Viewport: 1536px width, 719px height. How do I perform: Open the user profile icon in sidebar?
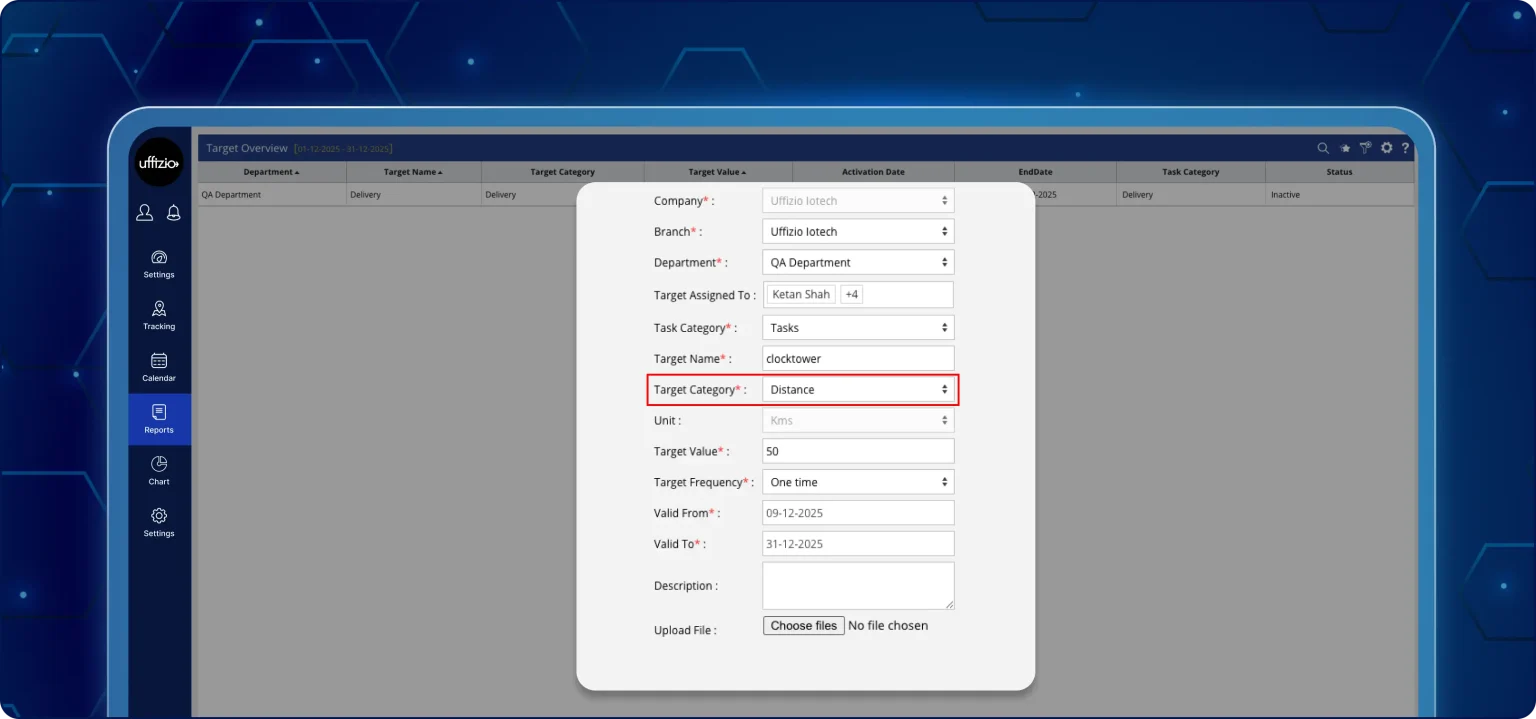click(x=145, y=212)
